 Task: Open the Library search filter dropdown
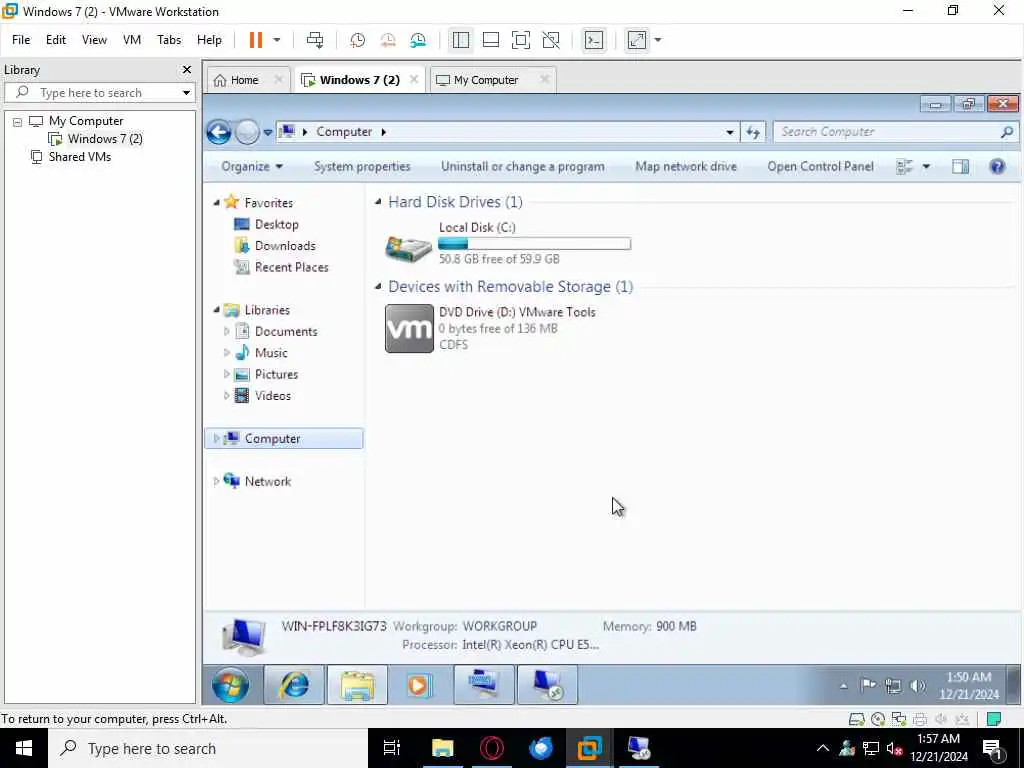click(x=186, y=93)
